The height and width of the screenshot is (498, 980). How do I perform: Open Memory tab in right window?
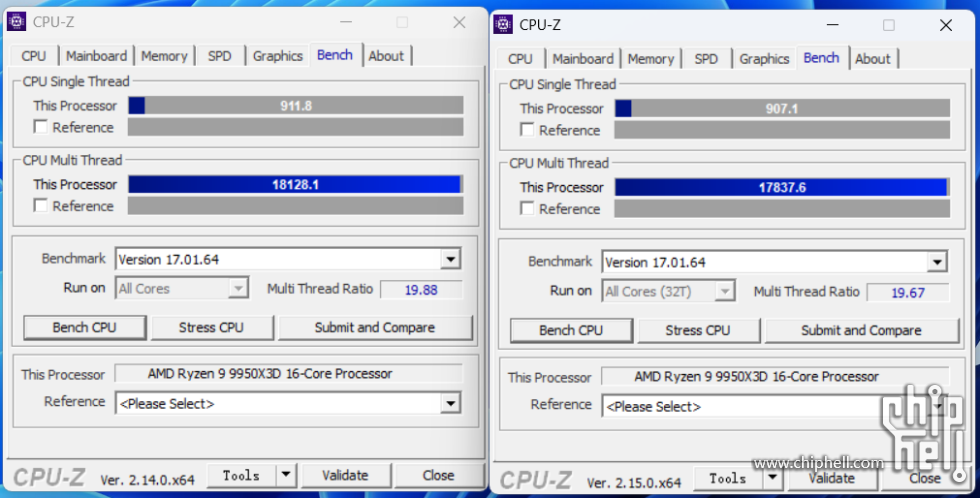tap(651, 59)
